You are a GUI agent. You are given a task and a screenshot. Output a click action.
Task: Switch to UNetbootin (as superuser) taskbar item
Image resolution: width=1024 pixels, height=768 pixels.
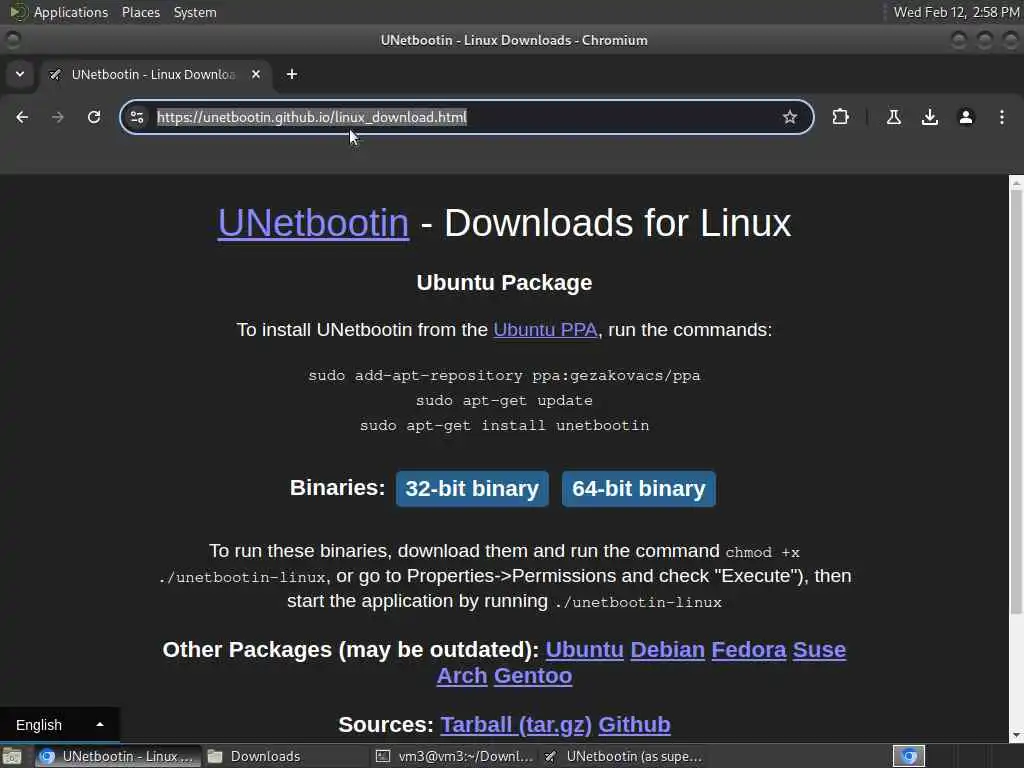coord(624,756)
